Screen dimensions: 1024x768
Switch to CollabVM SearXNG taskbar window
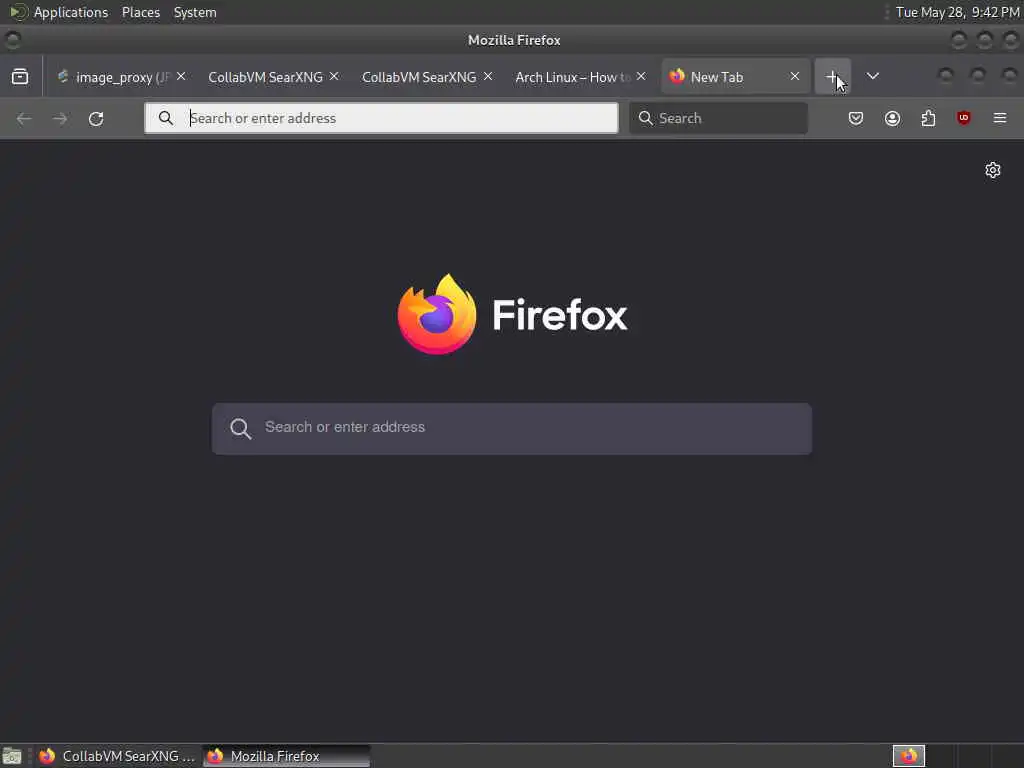[117, 756]
